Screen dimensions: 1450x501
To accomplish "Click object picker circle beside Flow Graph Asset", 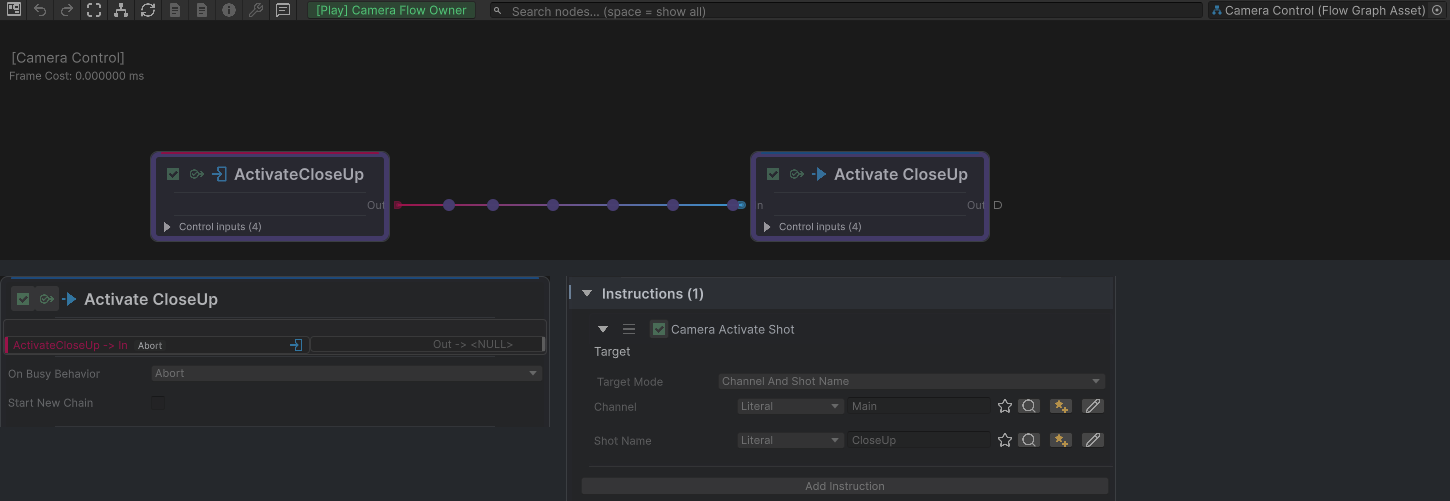I will coord(1438,10).
